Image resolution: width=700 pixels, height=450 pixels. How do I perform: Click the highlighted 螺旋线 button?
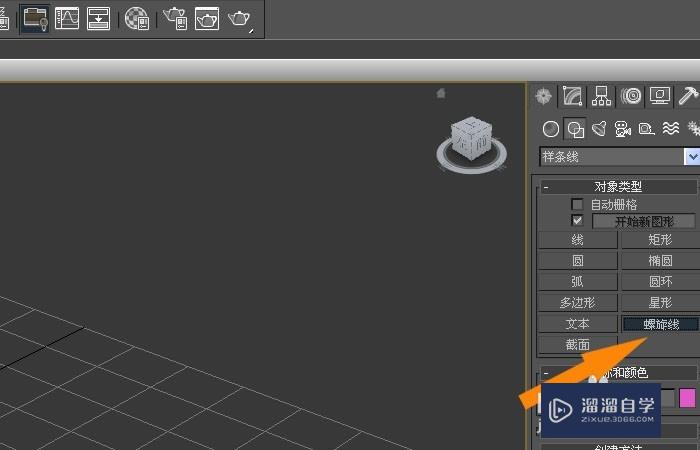660,324
